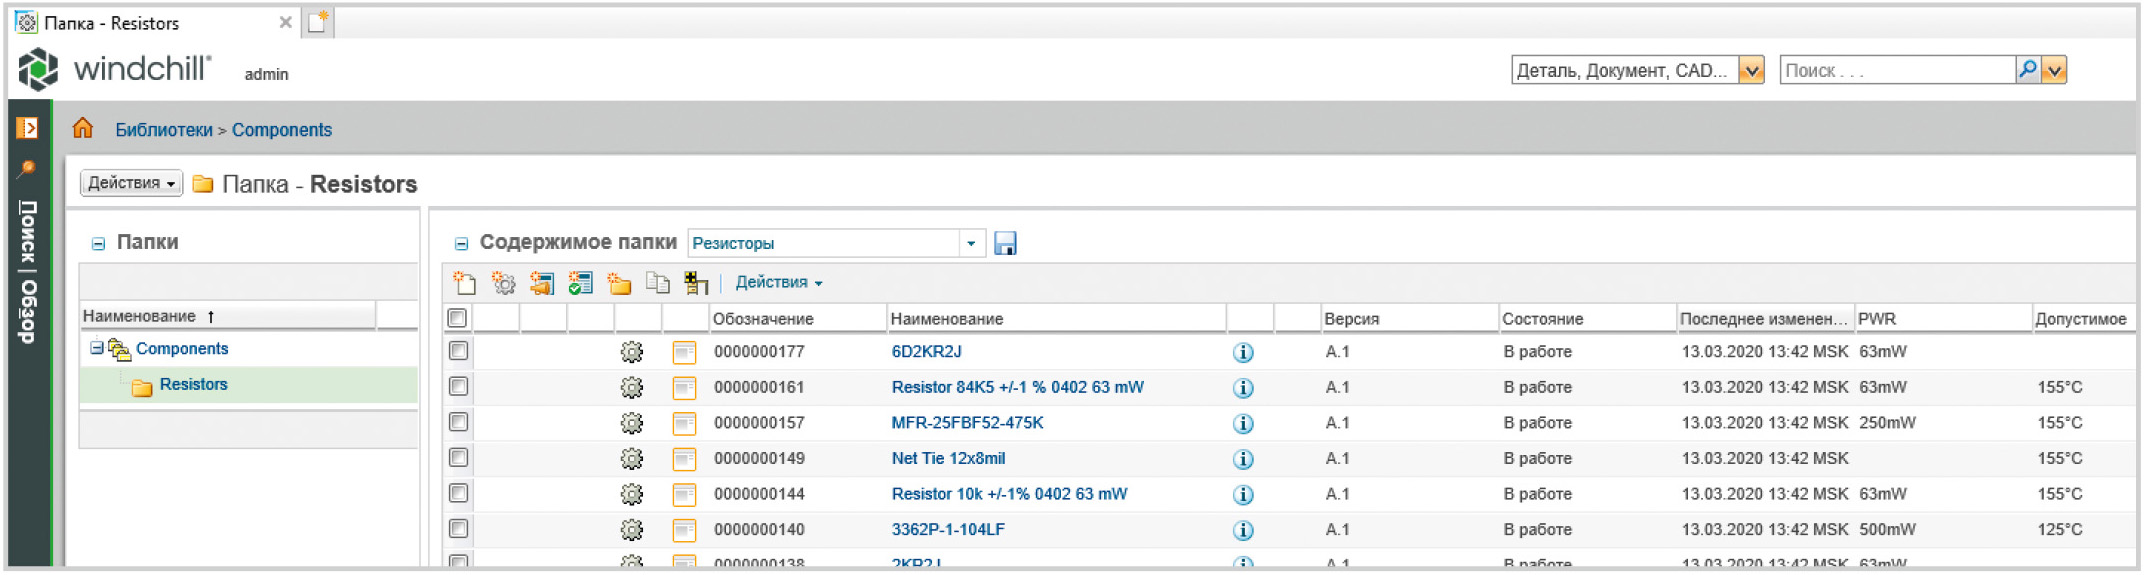Screen dimensions: 2145x575
Task: Open the folder Действия button menu
Action: (131, 183)
